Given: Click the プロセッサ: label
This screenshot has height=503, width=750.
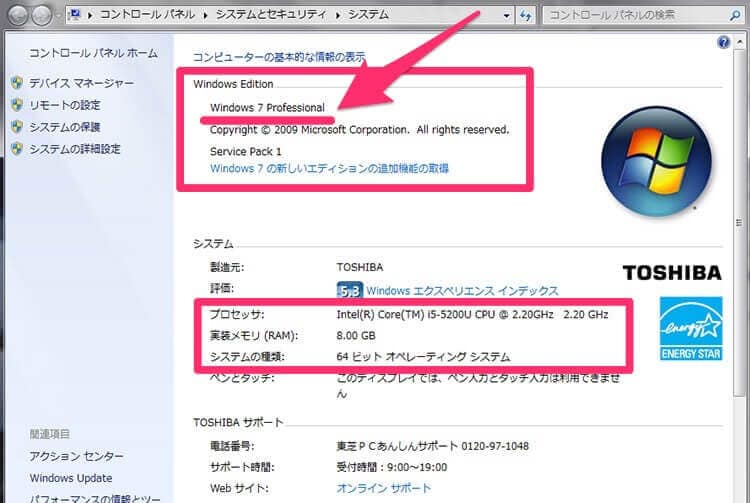Looking at the screenshot, I should (x=237, y=315).
